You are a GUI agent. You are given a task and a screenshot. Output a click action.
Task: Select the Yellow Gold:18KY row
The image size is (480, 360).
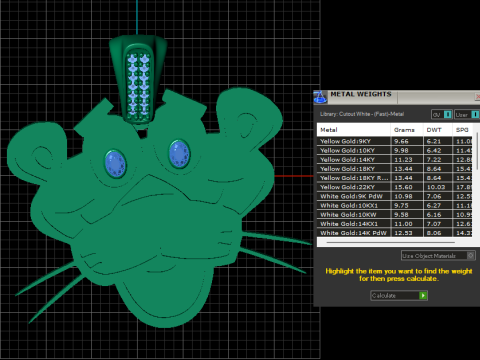pyautogui.click(x=395, y=169)
